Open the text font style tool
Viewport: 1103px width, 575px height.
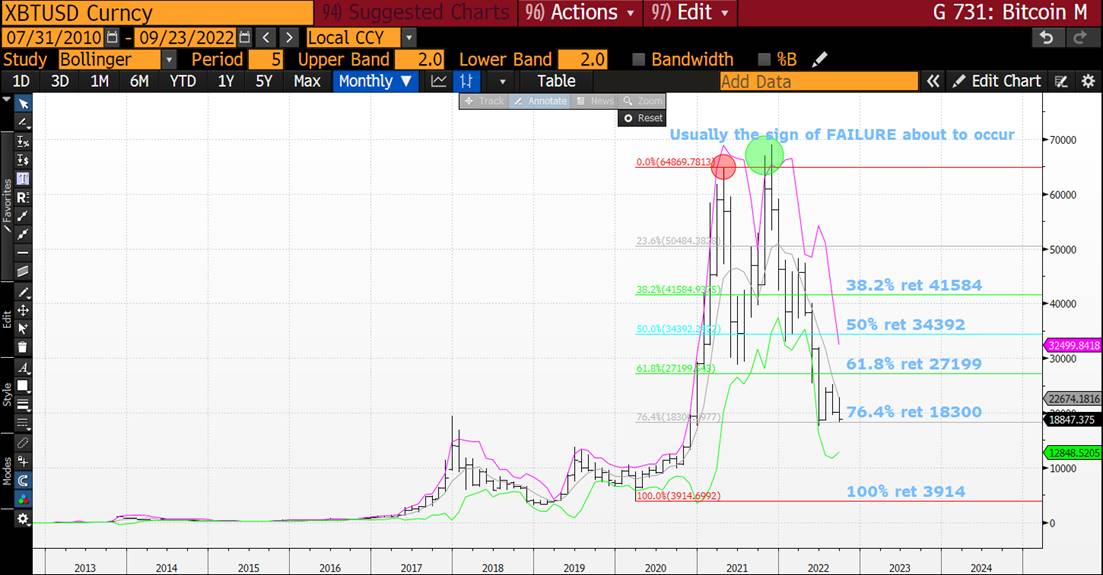(23, 367)
